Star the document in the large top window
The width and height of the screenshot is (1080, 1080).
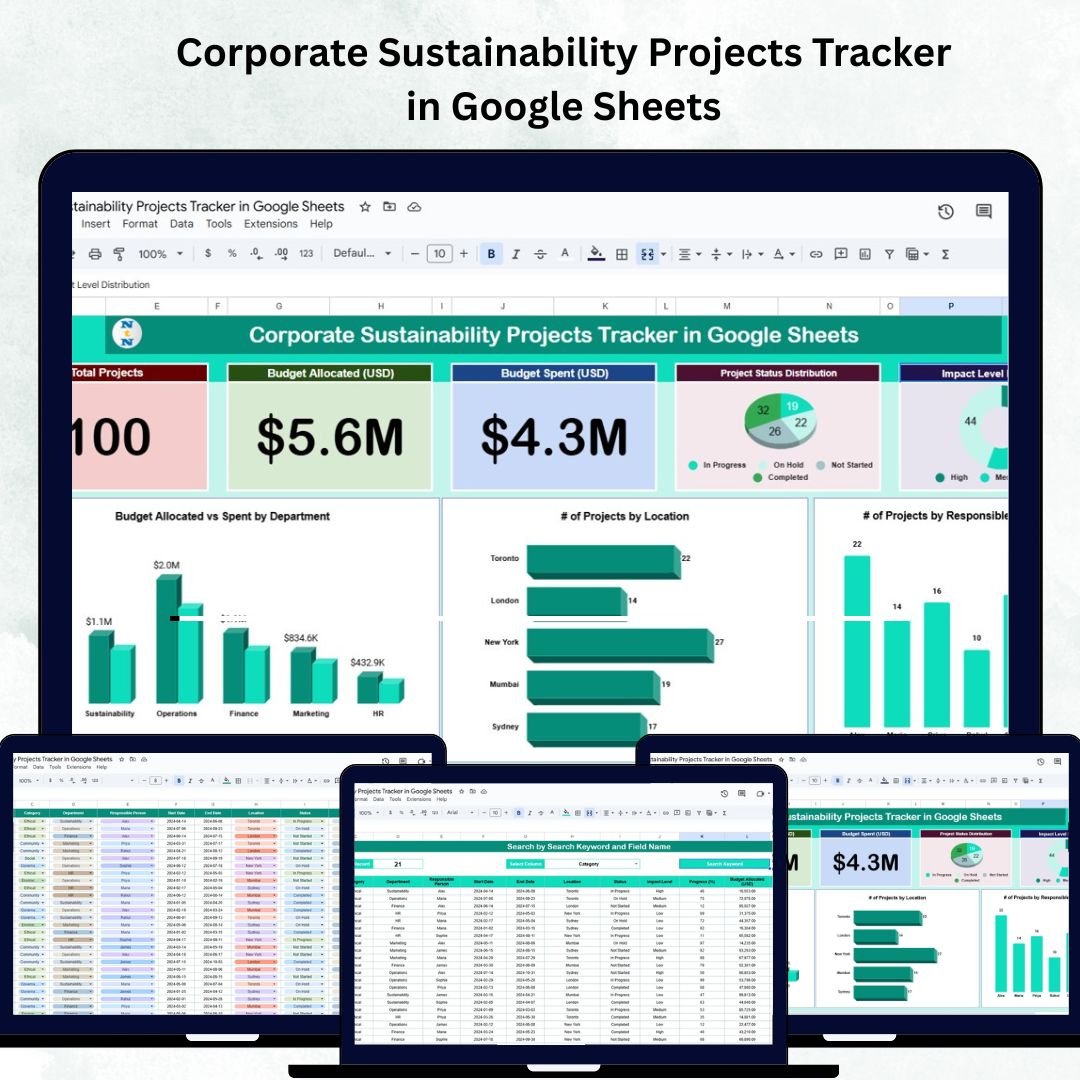click(x=365, y=207)
